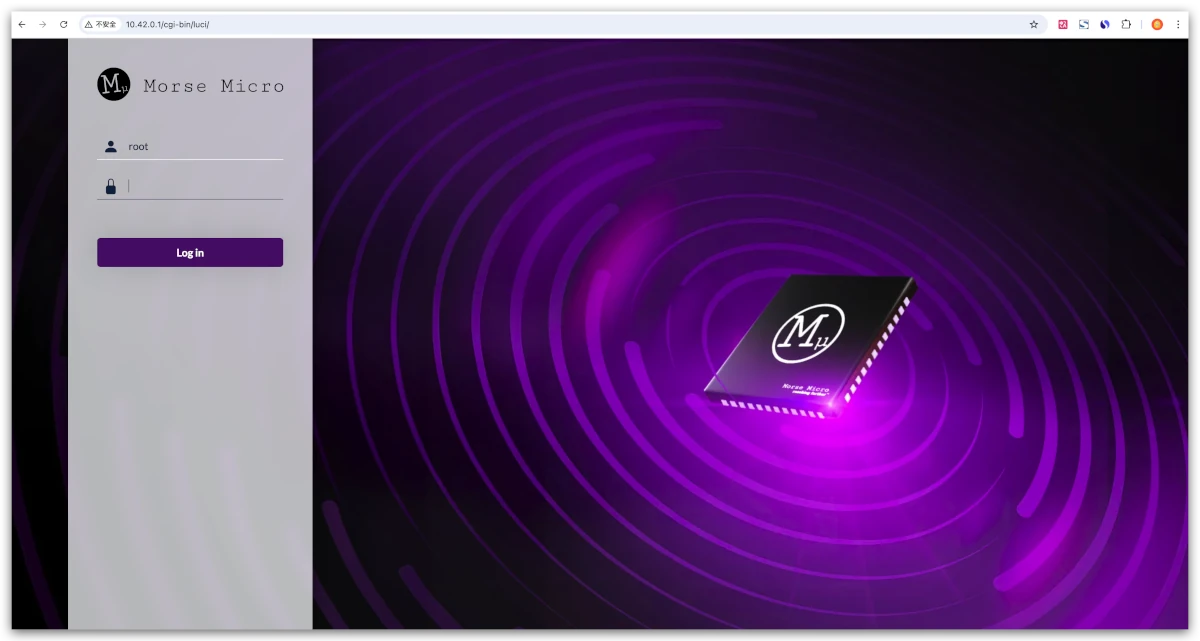Image resolution: width=1200 pixels, height=641 pixels.
Task: Click the chip image in the background
Action: point(810,347)
